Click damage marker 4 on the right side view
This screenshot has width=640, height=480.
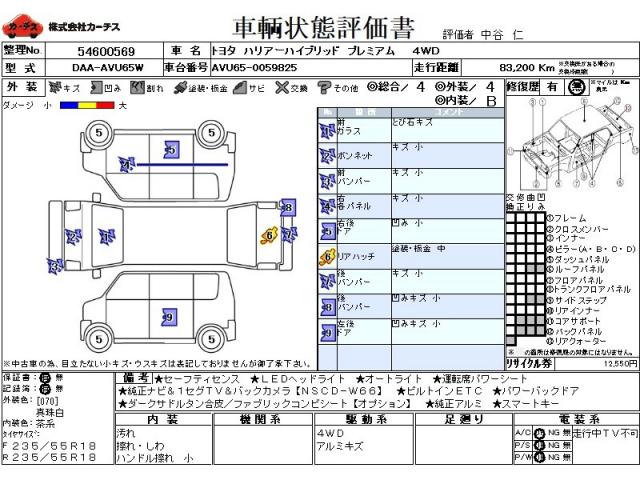point(127,165)
